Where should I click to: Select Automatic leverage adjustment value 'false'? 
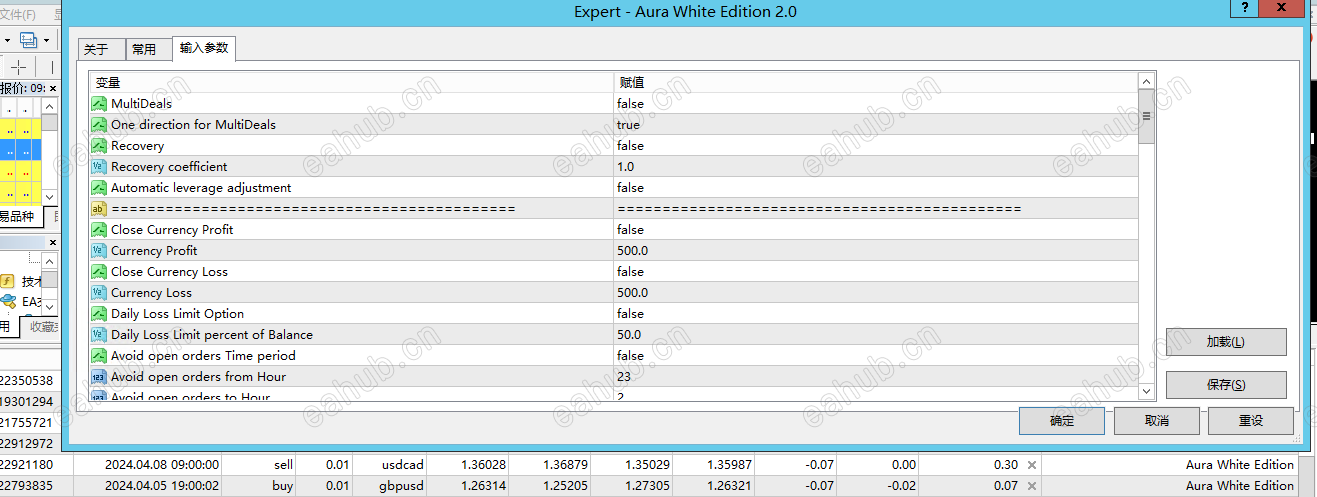pyautogui.click(x=630, y=188)
